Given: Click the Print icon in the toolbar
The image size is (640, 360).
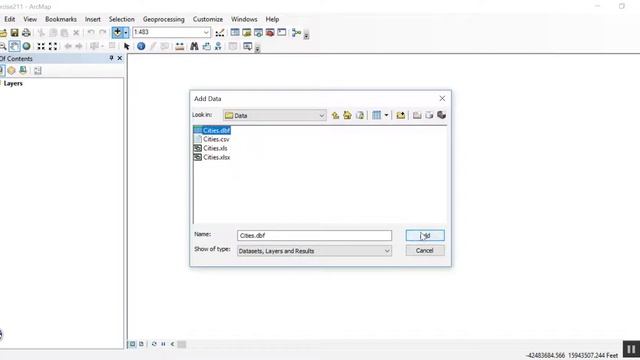Looking at the screenshot, I should coord(26,33).
